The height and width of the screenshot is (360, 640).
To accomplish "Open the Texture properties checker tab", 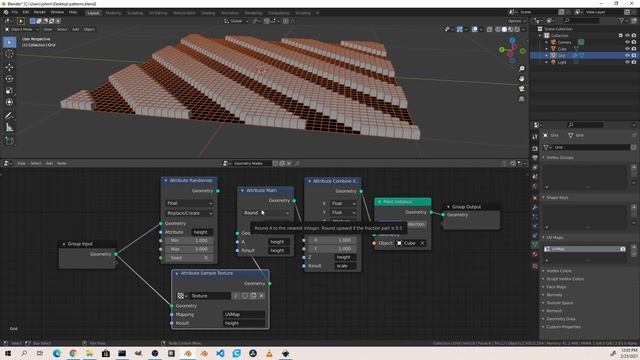I will click(535, 266).
